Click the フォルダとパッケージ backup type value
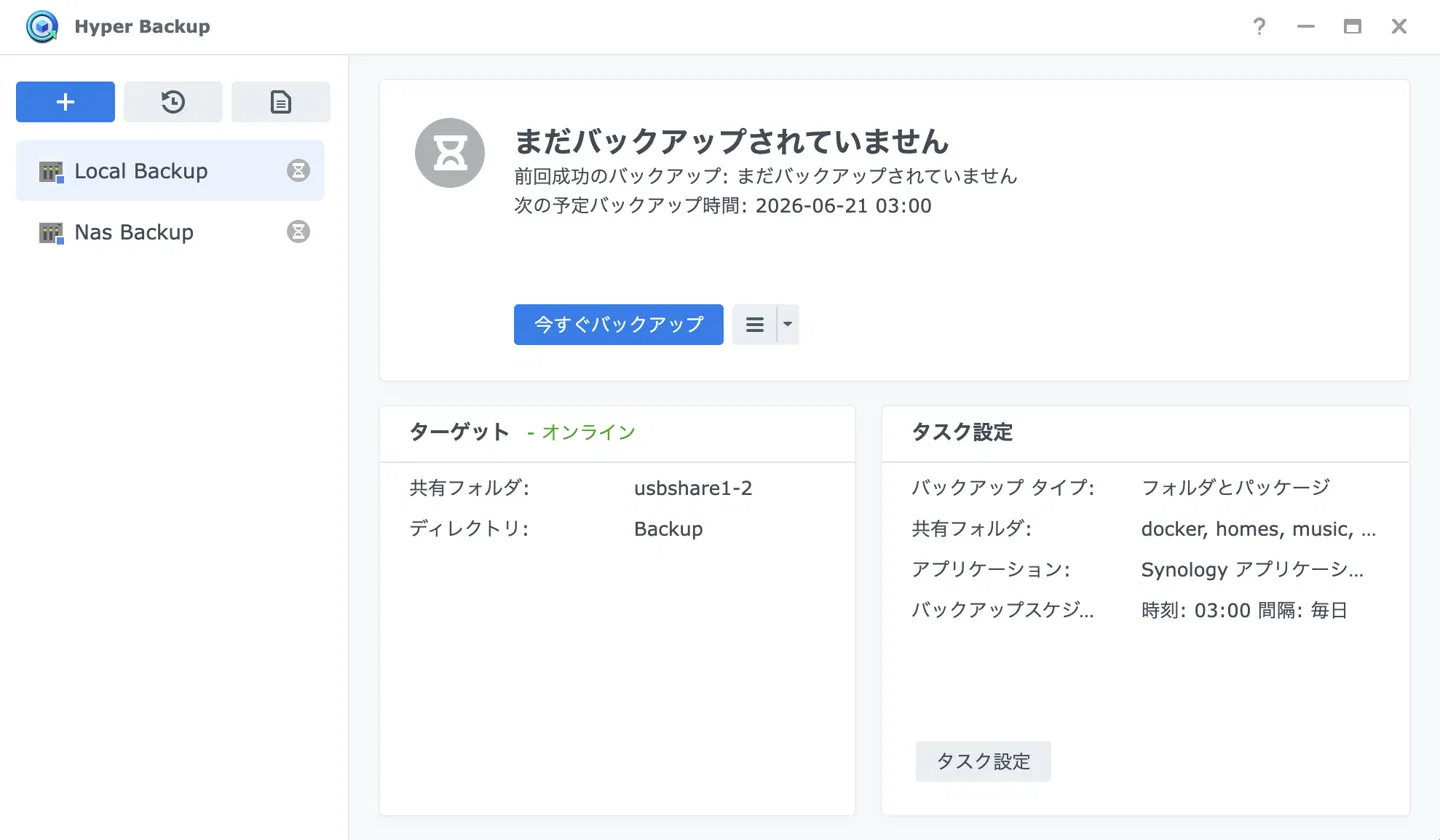This screenshot has height=840, width=1440. click(x=1235, y=488)
